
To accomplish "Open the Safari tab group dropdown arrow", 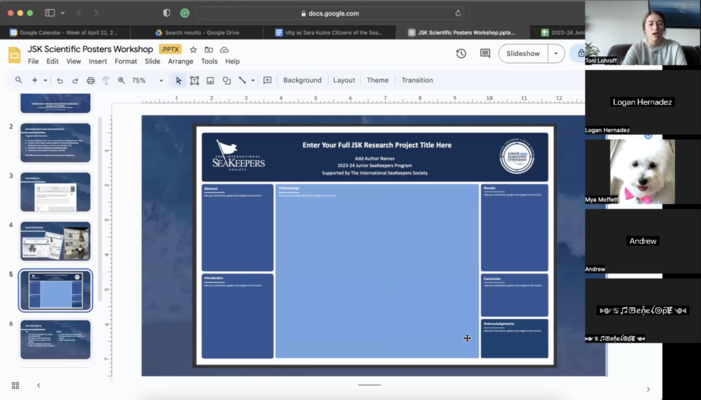I will coord(63,13).
